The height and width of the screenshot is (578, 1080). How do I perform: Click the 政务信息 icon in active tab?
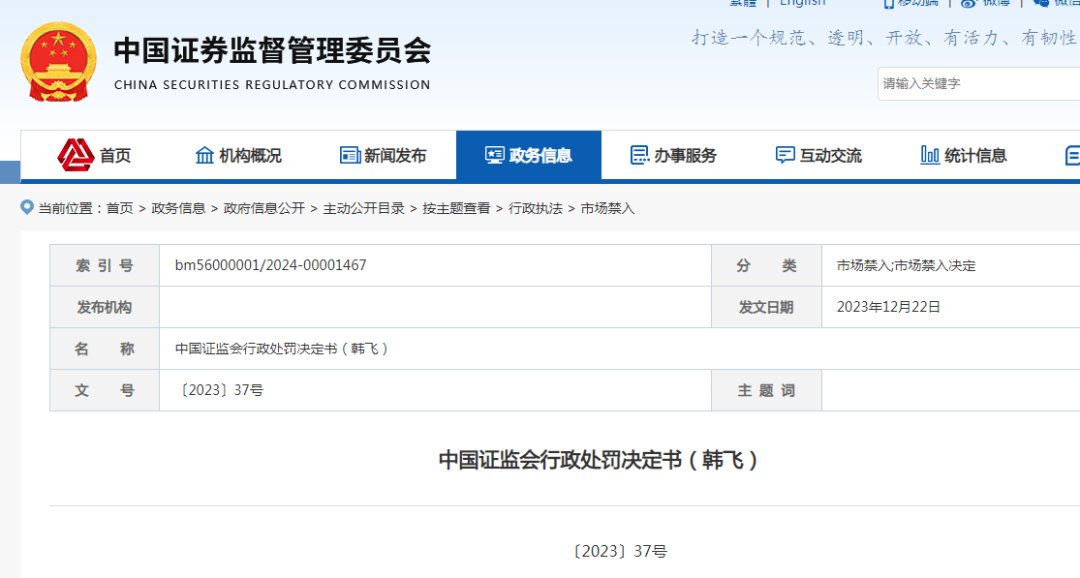click(495, 156)
